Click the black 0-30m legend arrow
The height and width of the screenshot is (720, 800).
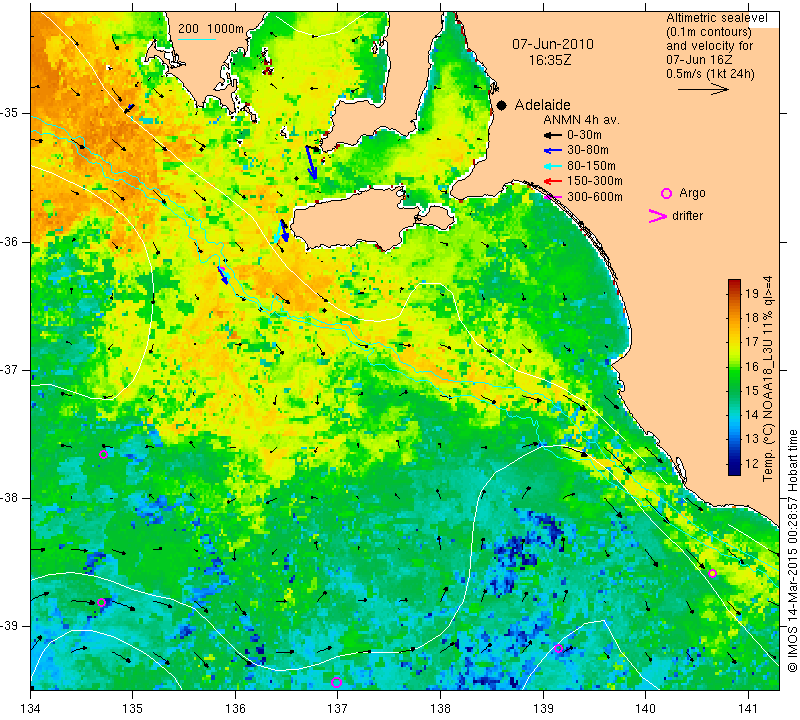pos(552,136)
